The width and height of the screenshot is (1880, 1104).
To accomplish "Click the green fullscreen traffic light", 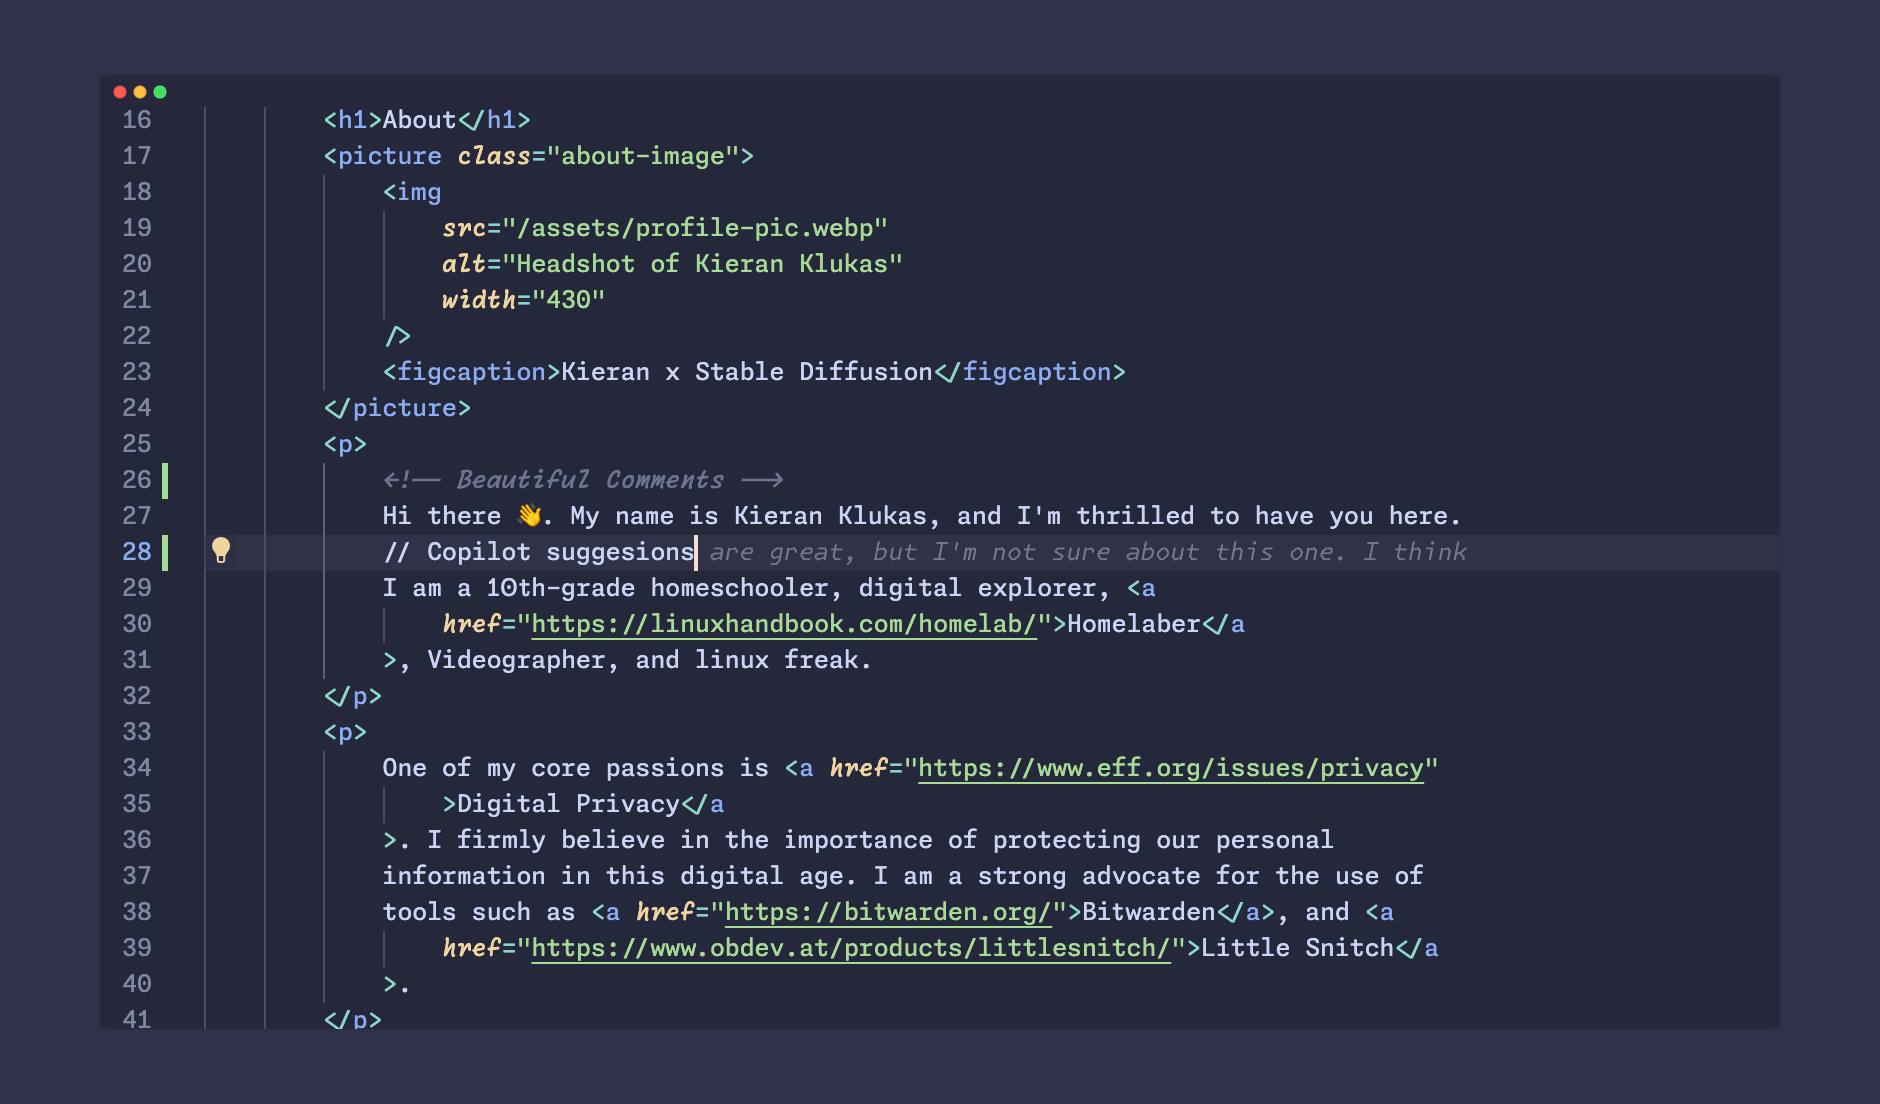I will [x=160, y=91].
